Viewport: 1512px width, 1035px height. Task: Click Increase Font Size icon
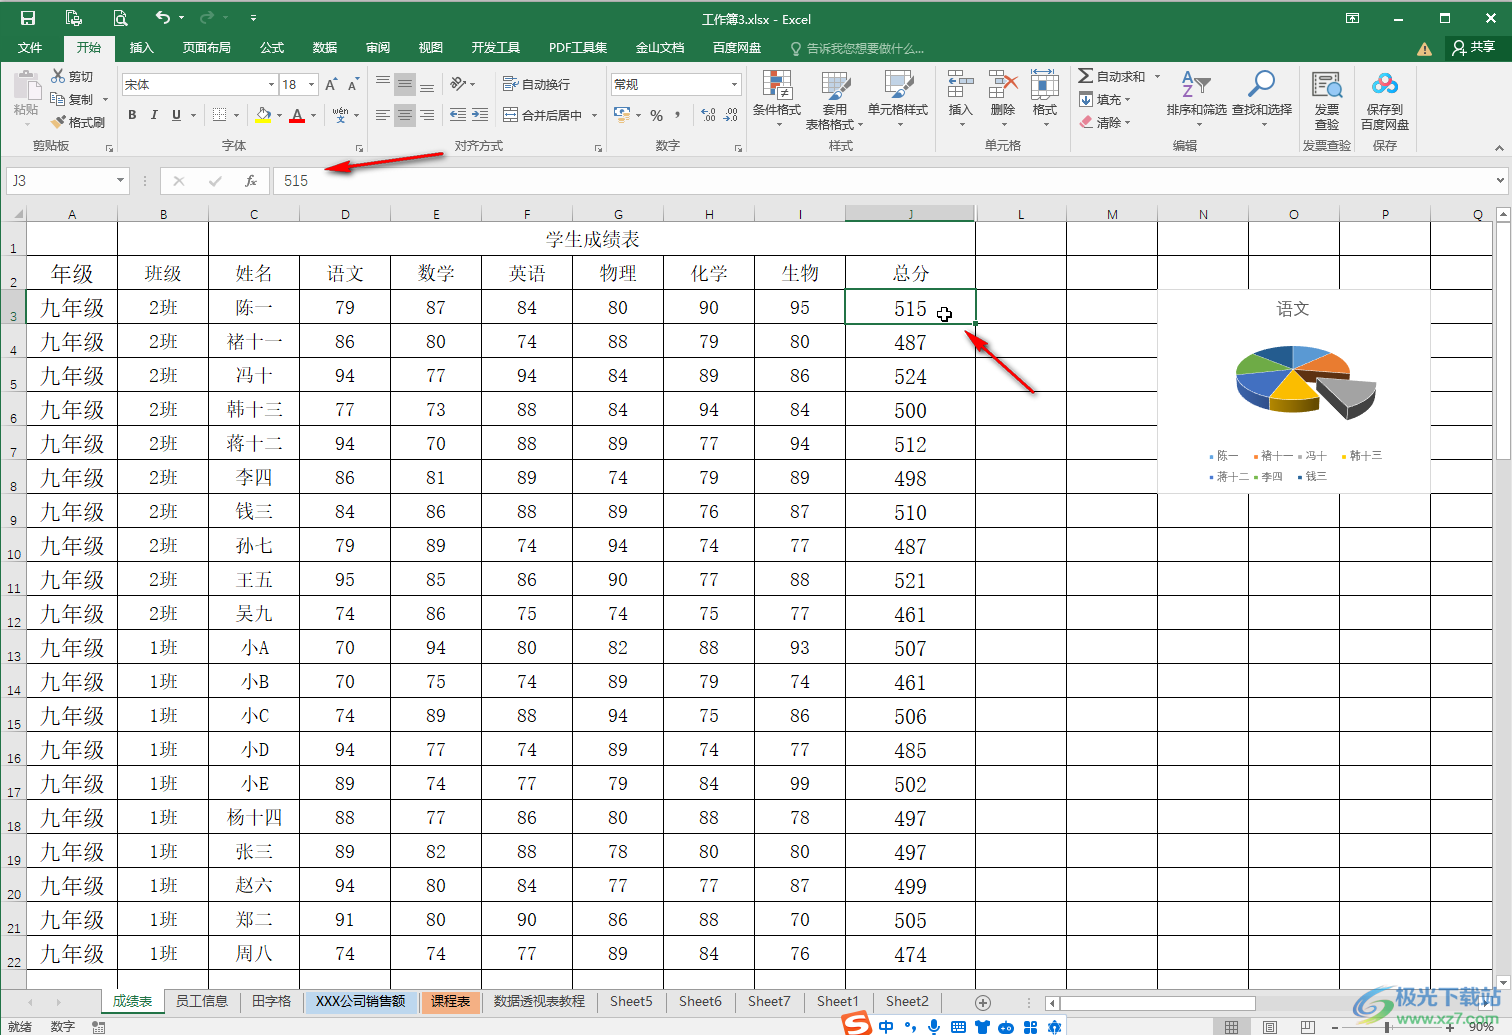(331, 85)
